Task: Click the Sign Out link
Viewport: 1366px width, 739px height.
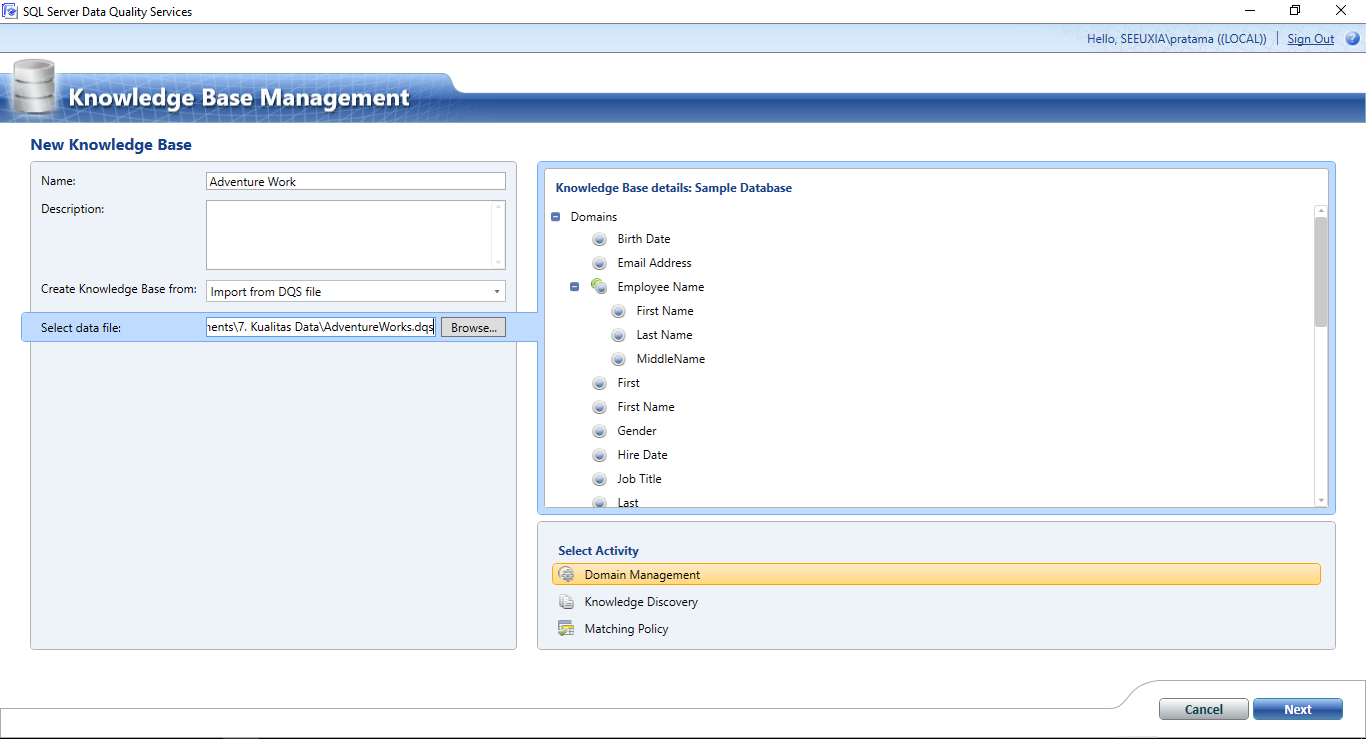Action: tap(1311, 39)
